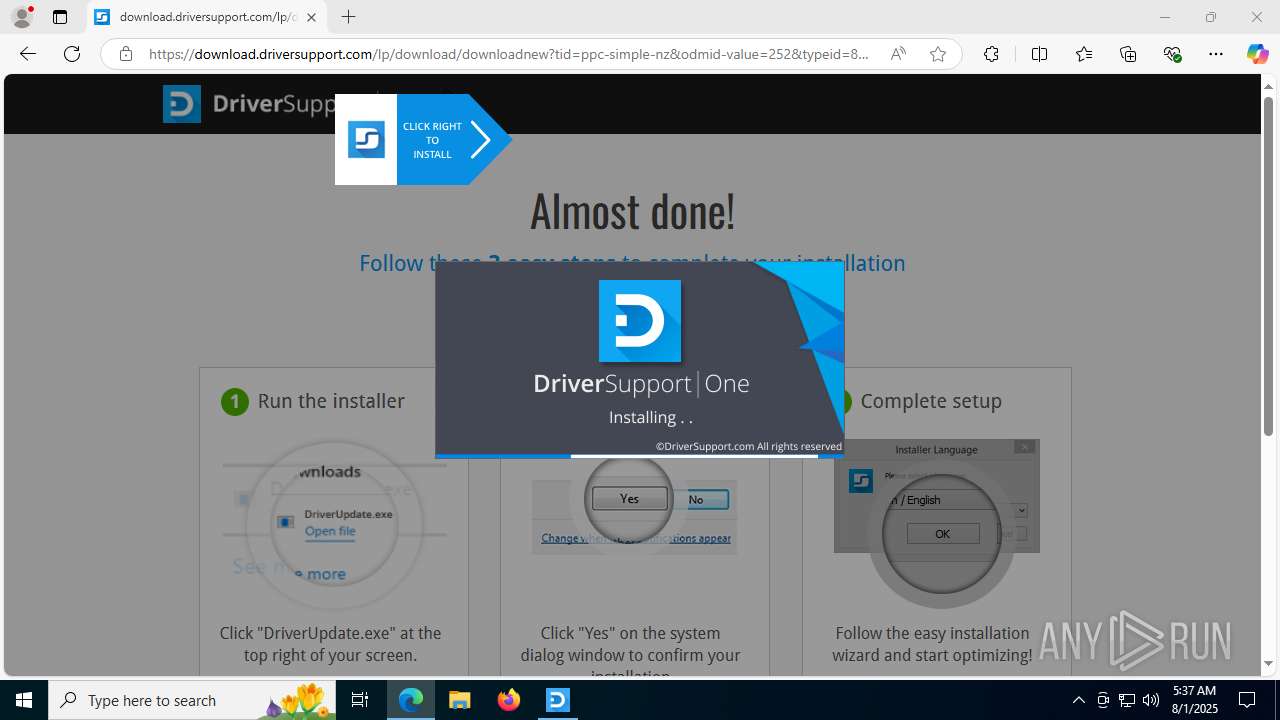This screenshot has width=1280, height=720.
Task: Add this page to favorites
Action: 938,54
